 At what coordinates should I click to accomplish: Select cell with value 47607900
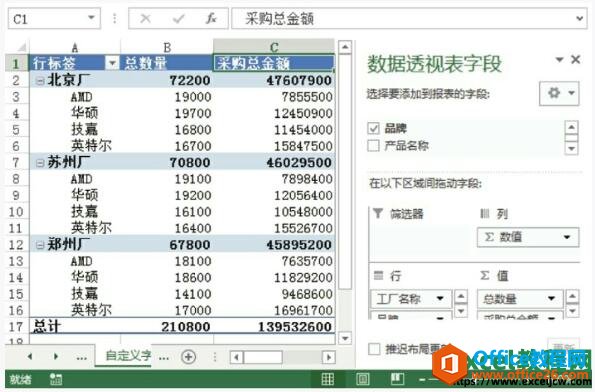coord(274,80)
